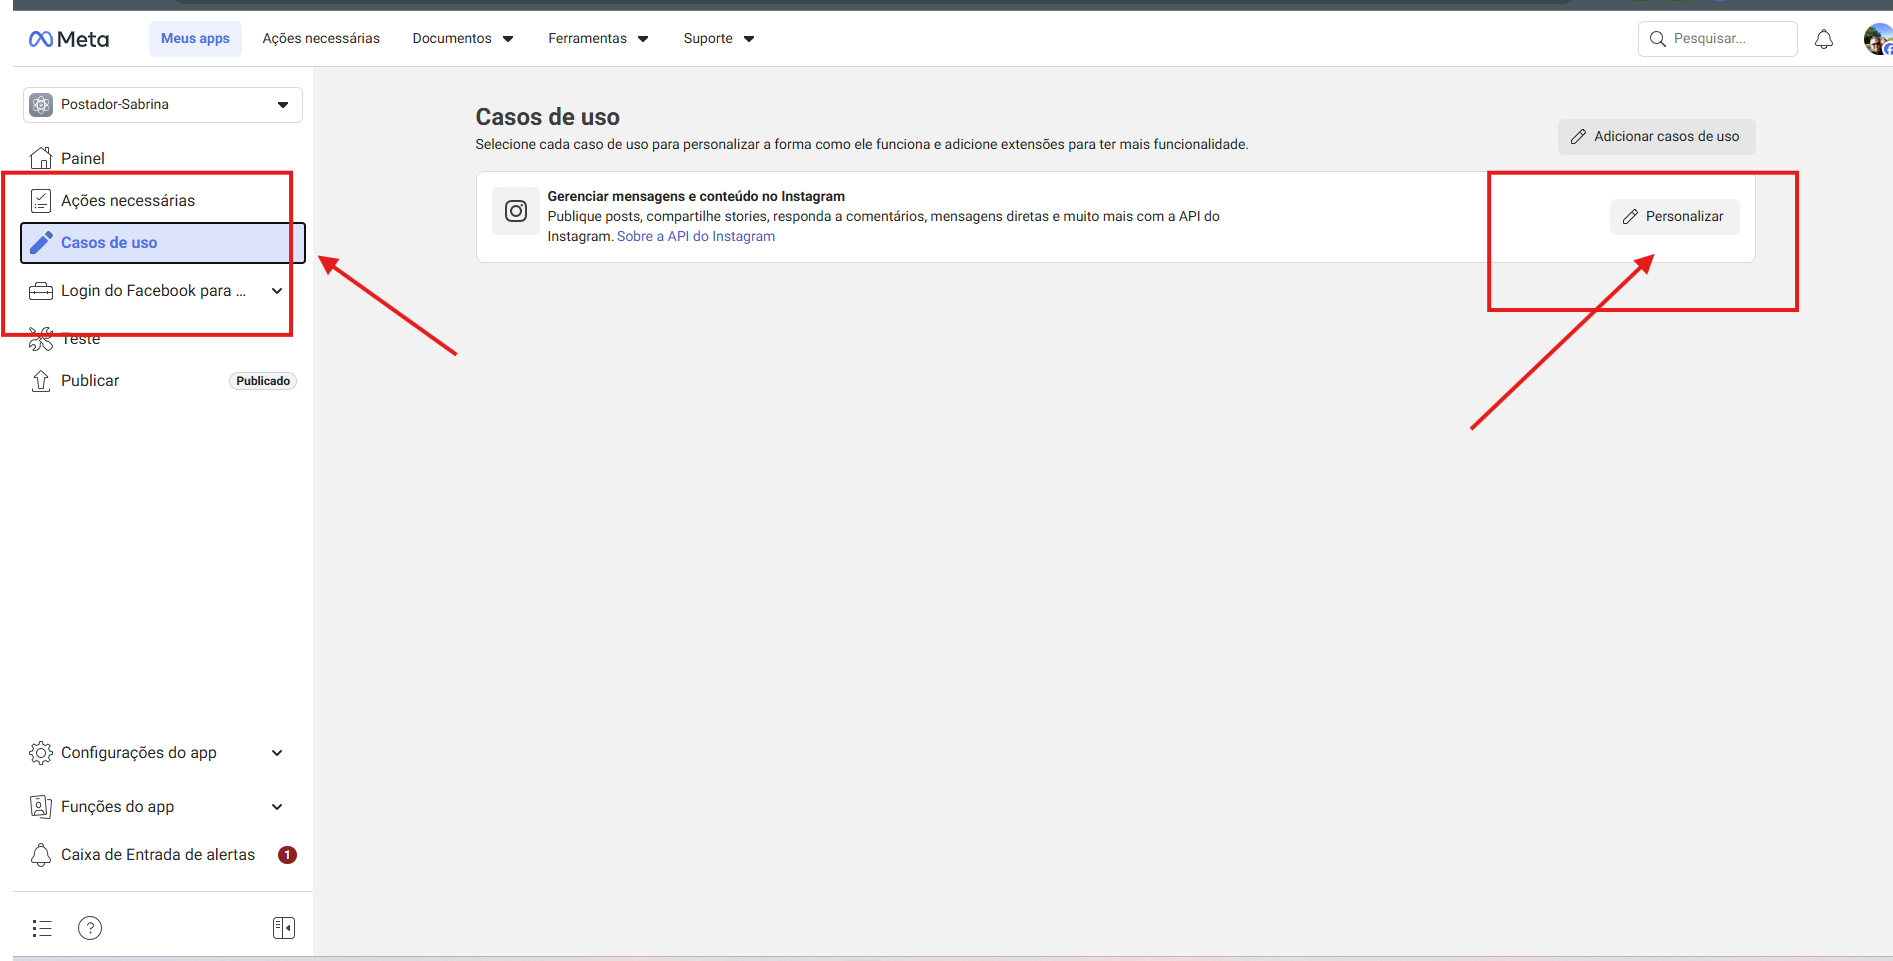Open Ações necessárias in top navigation
This screenshot has height=961, width=1893.
pos(321,39)
